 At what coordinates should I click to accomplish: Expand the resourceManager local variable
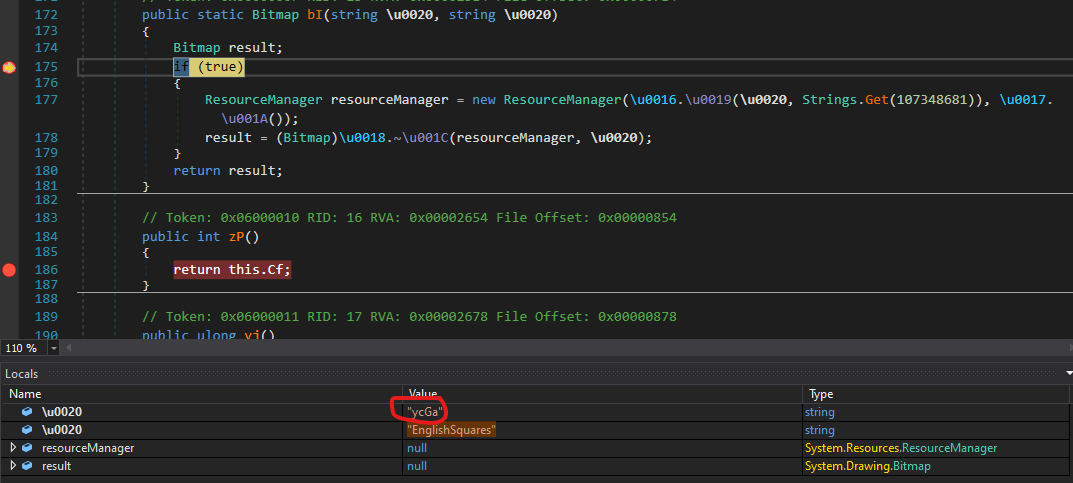[x=13, y=448]
